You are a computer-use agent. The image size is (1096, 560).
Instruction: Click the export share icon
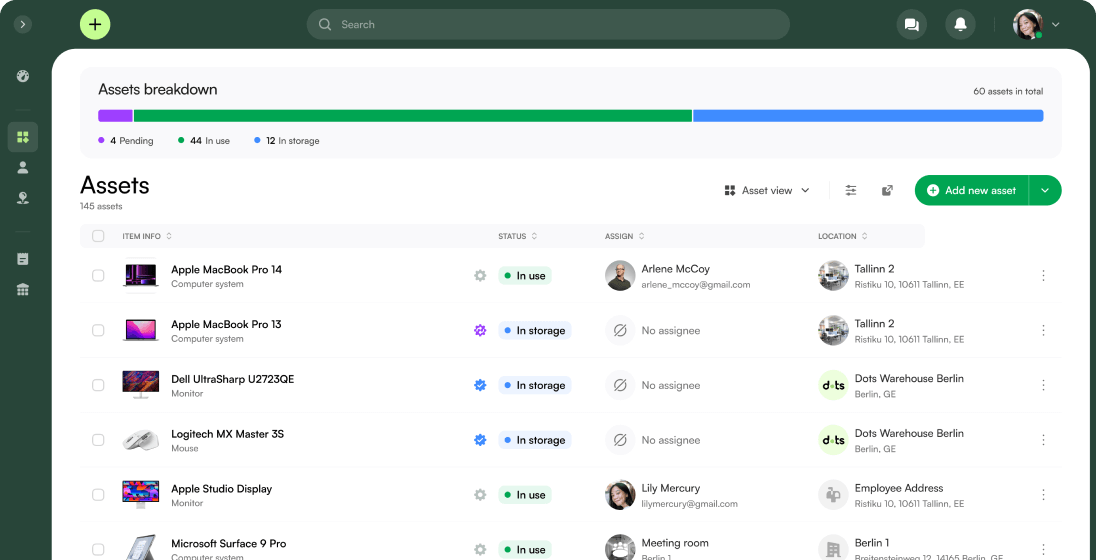[x=887, y=190]
